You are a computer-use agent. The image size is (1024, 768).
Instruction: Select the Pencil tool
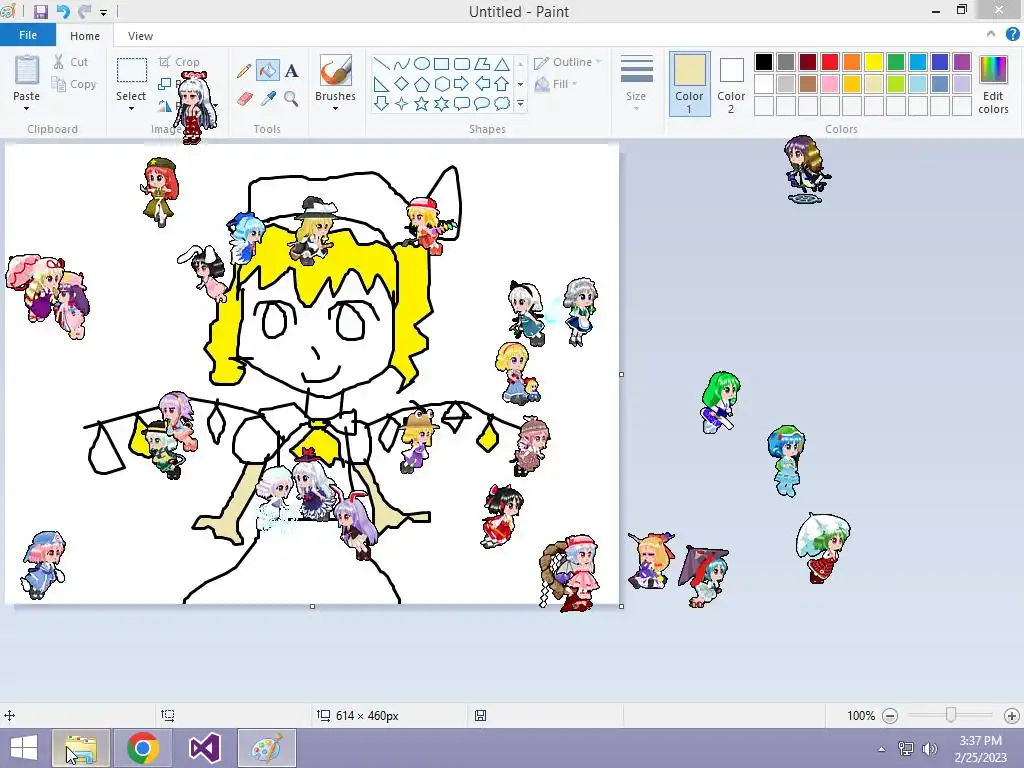point(244,71)
